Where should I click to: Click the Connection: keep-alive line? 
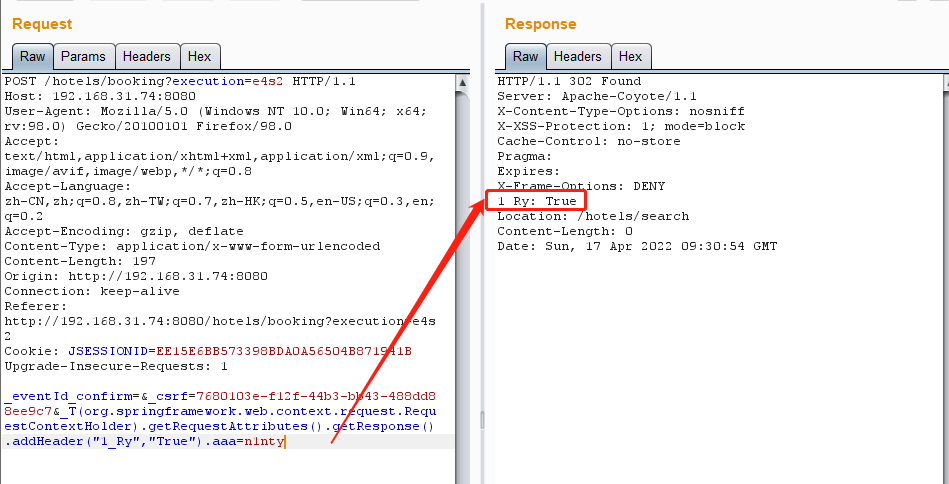pos(92,291)
